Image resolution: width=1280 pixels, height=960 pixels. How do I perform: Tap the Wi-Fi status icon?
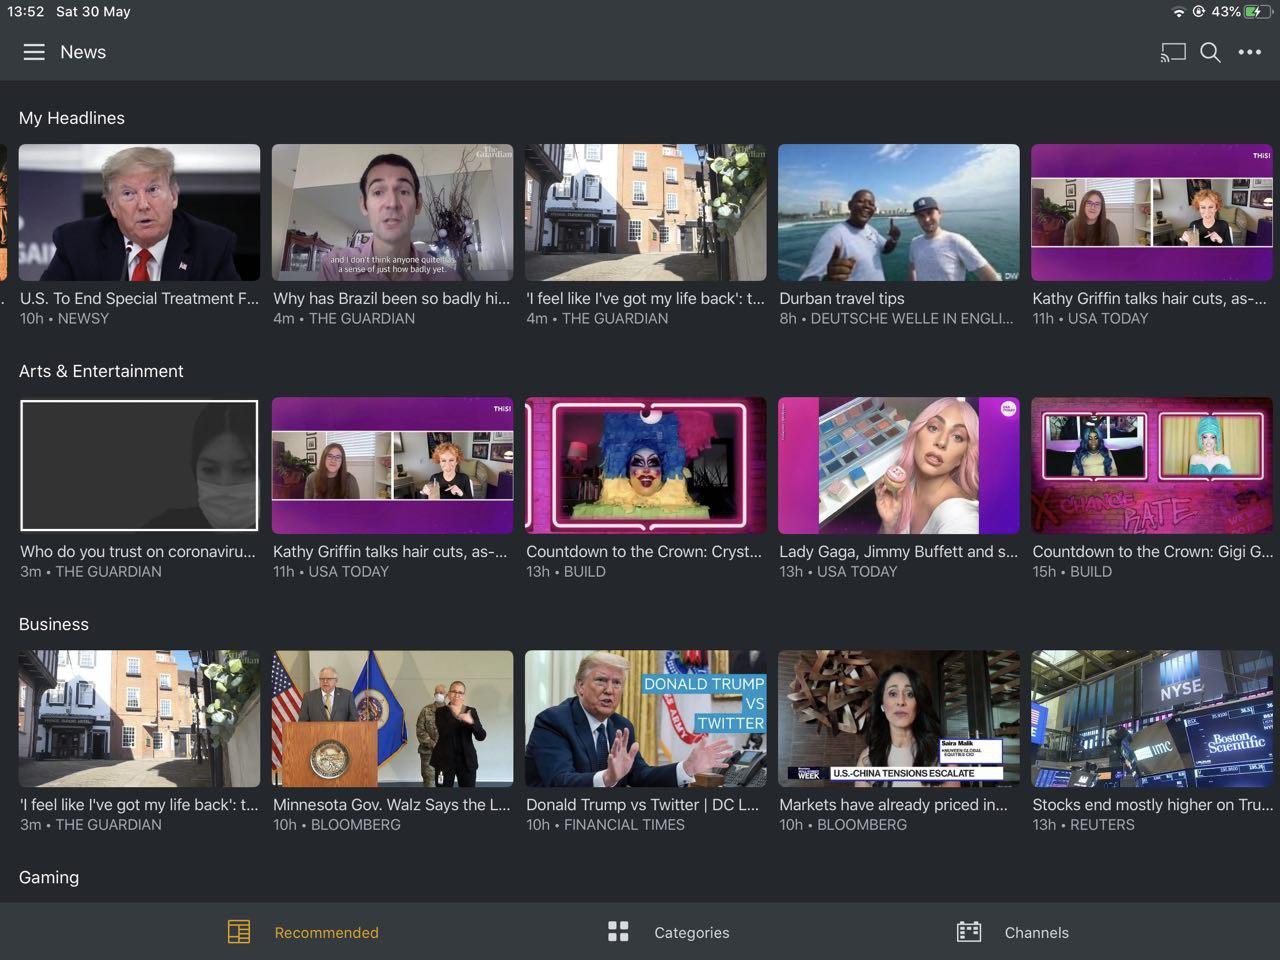tap(1178, 12)
